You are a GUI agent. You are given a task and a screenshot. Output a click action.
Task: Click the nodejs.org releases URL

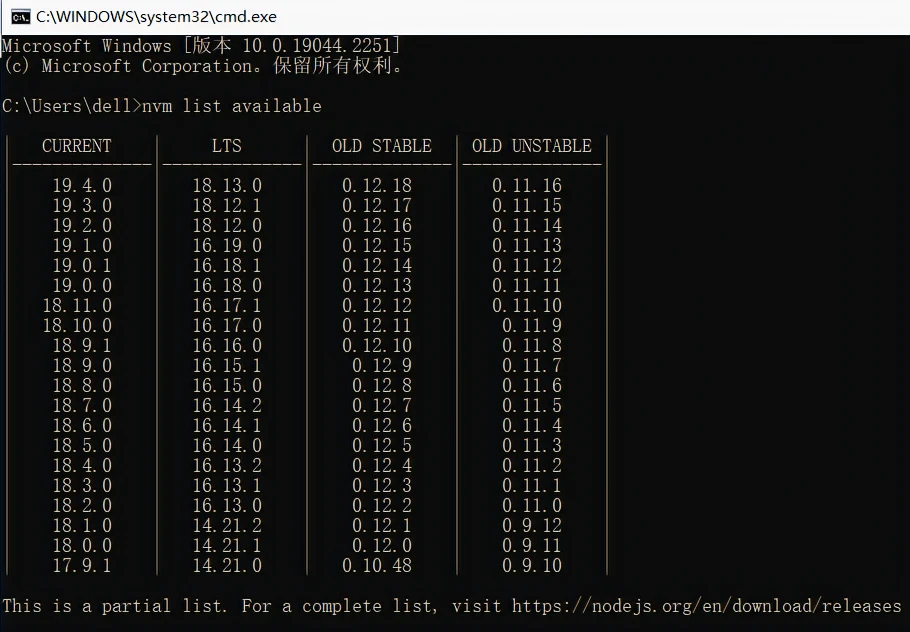(706, 606)
